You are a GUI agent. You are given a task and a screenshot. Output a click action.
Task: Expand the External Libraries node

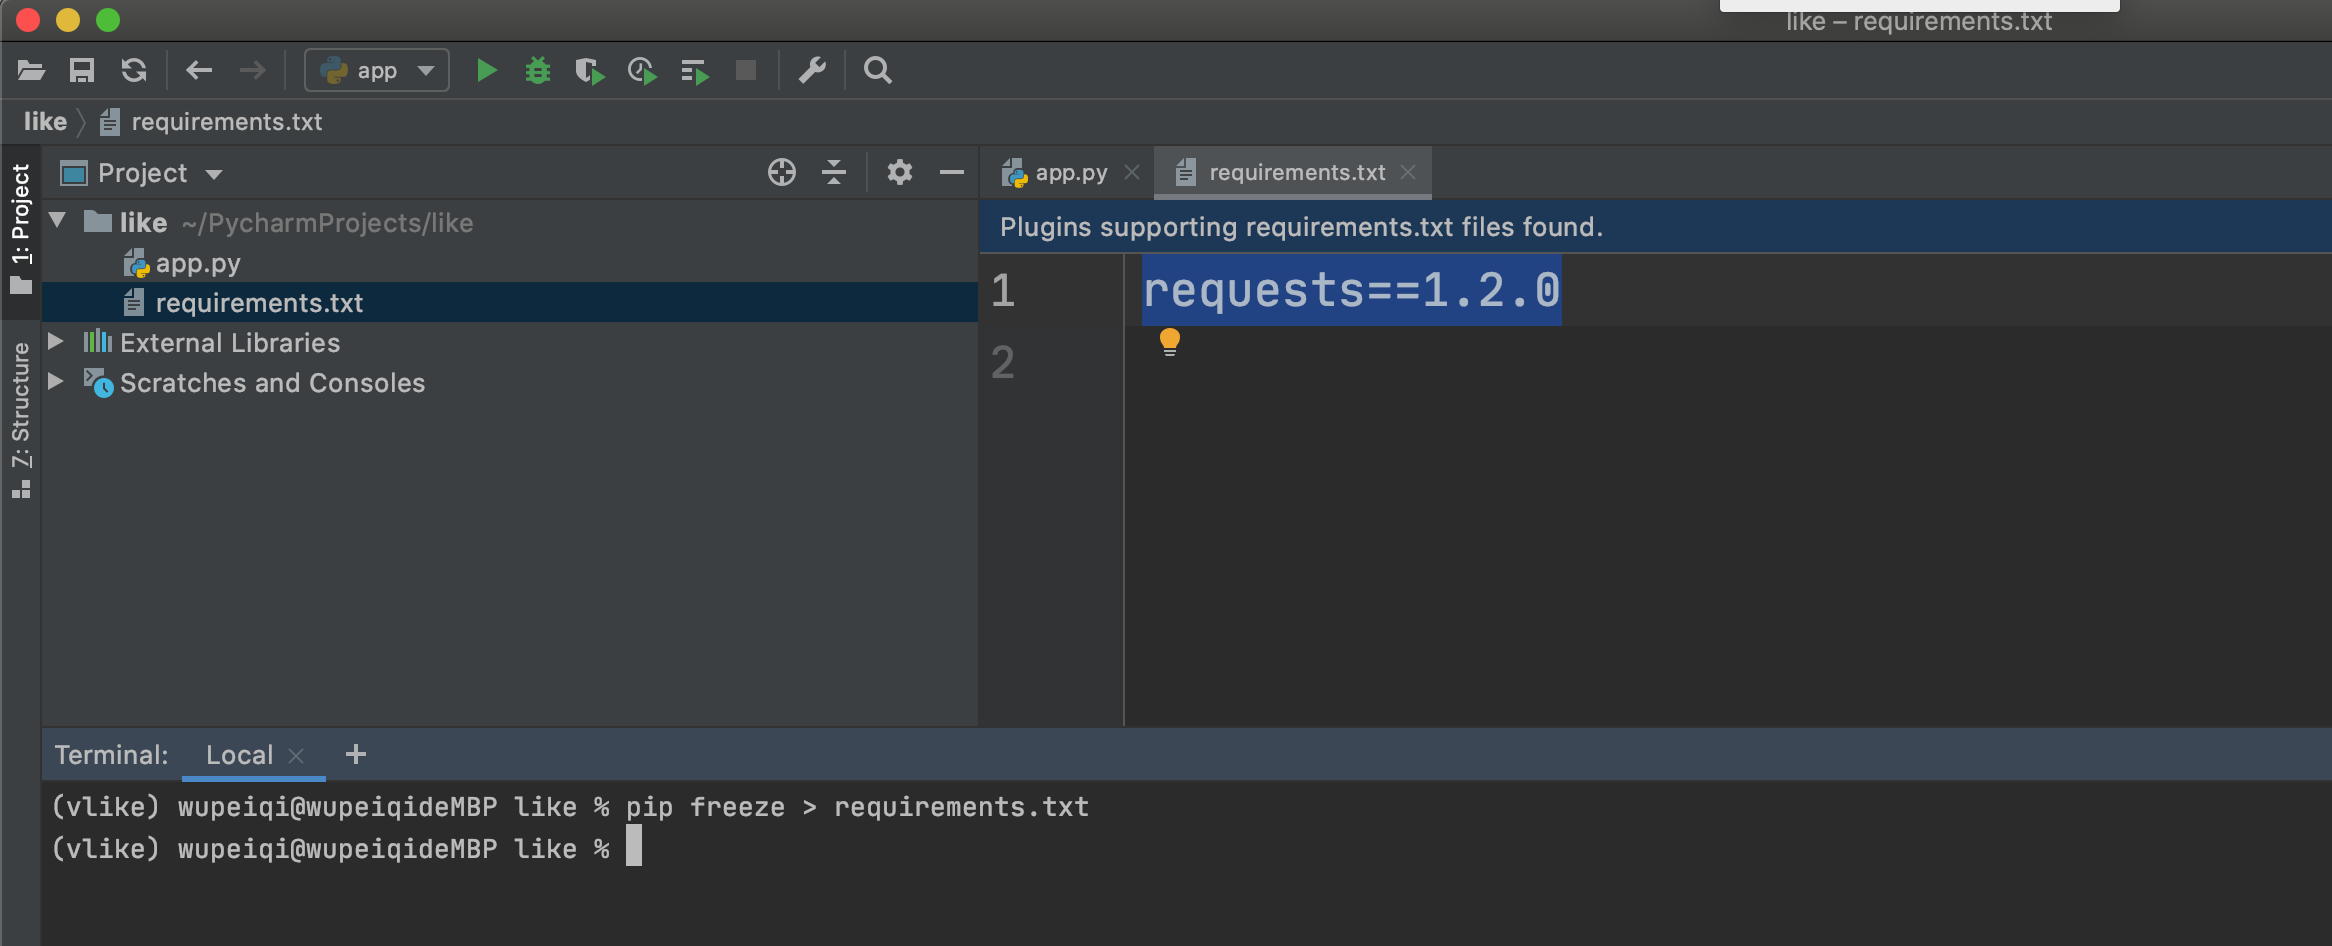point(56,342)
